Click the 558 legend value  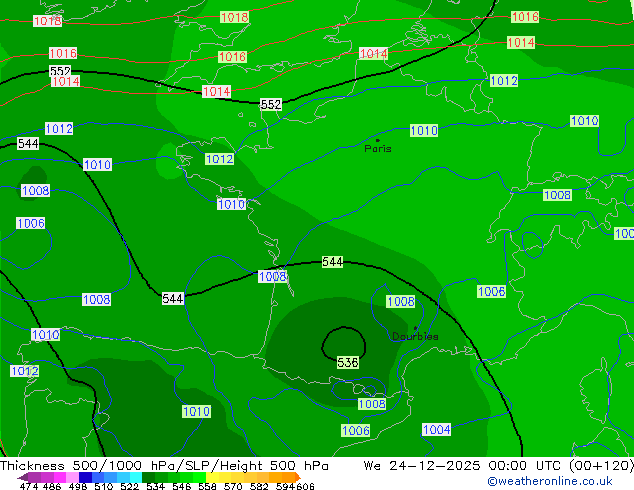(207, 486)
